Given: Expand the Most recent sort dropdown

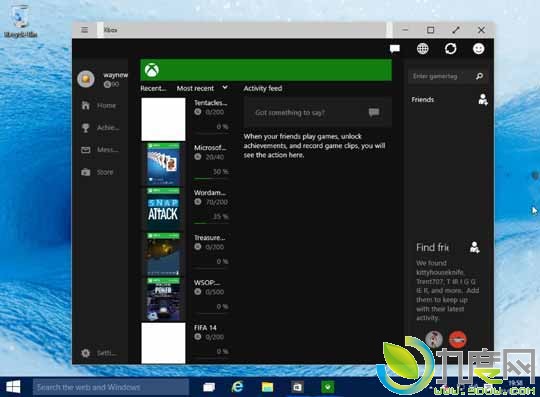Looking at the screenshot, I should pos(202,88).
